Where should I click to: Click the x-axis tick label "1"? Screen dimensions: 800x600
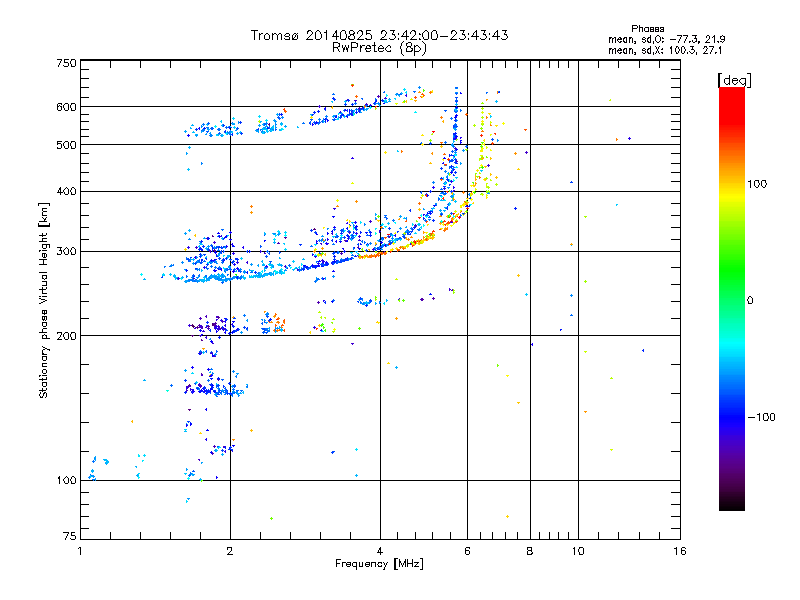[80, 551]
